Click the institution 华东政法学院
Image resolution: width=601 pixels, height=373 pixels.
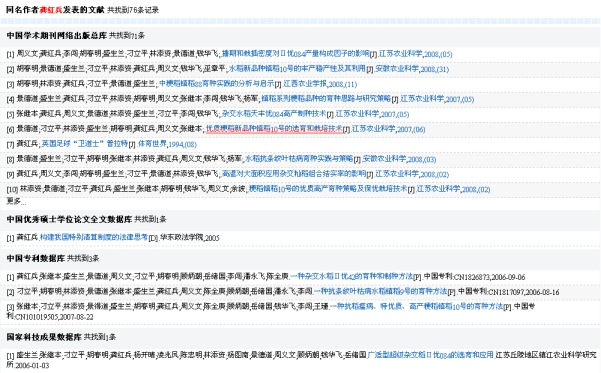(182, 238)
